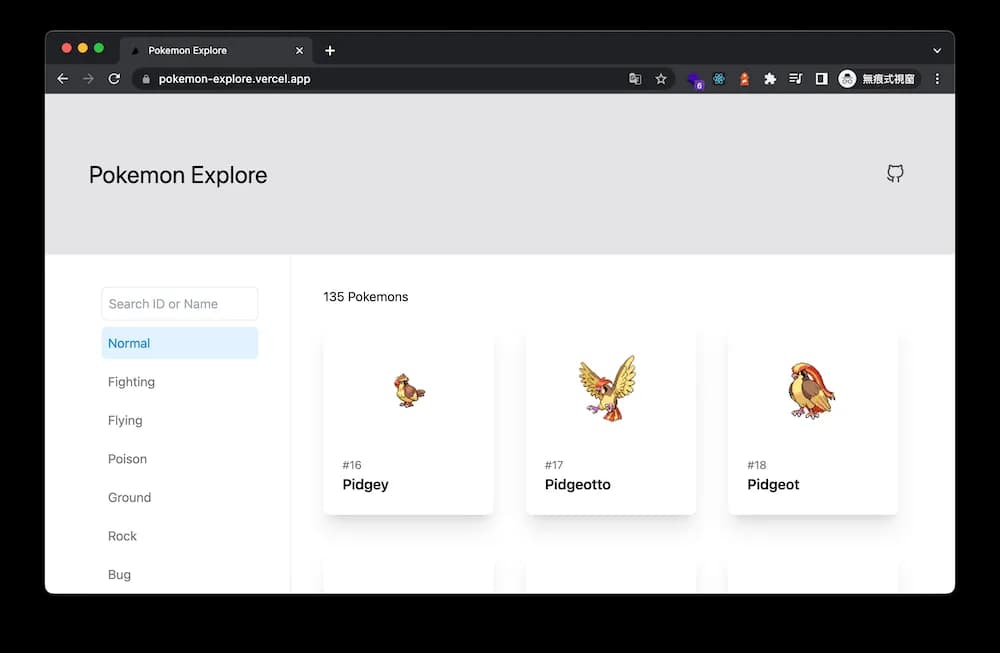
Task: Open the Pidgey sprite image
Action: [x=409, y=390]
